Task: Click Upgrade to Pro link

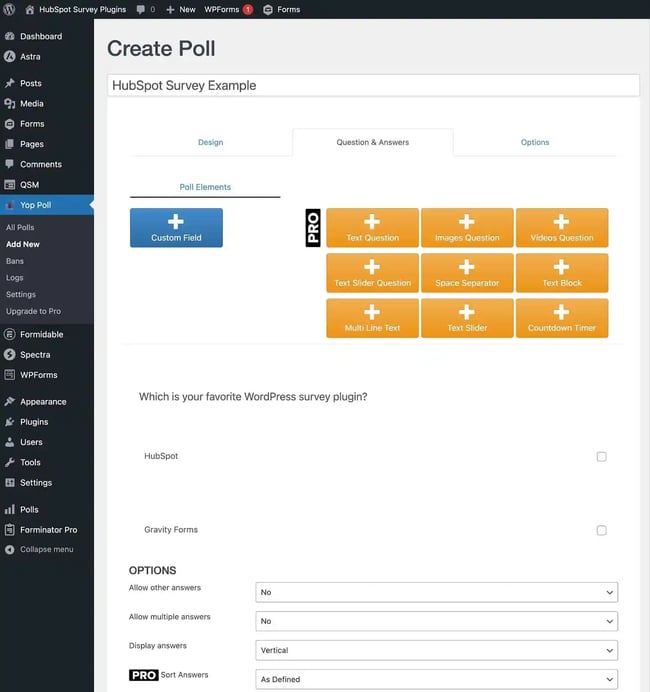Action: 34,311
